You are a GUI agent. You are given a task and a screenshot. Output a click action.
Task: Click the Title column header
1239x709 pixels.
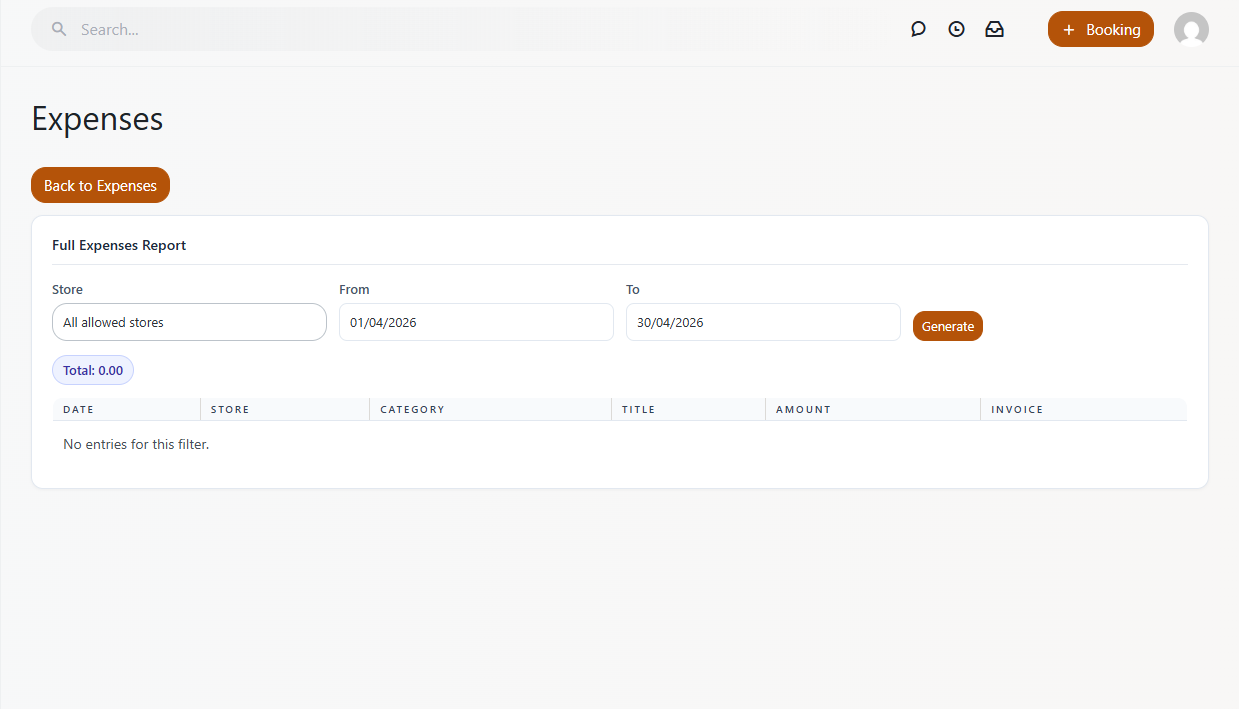tap(638, 410)
